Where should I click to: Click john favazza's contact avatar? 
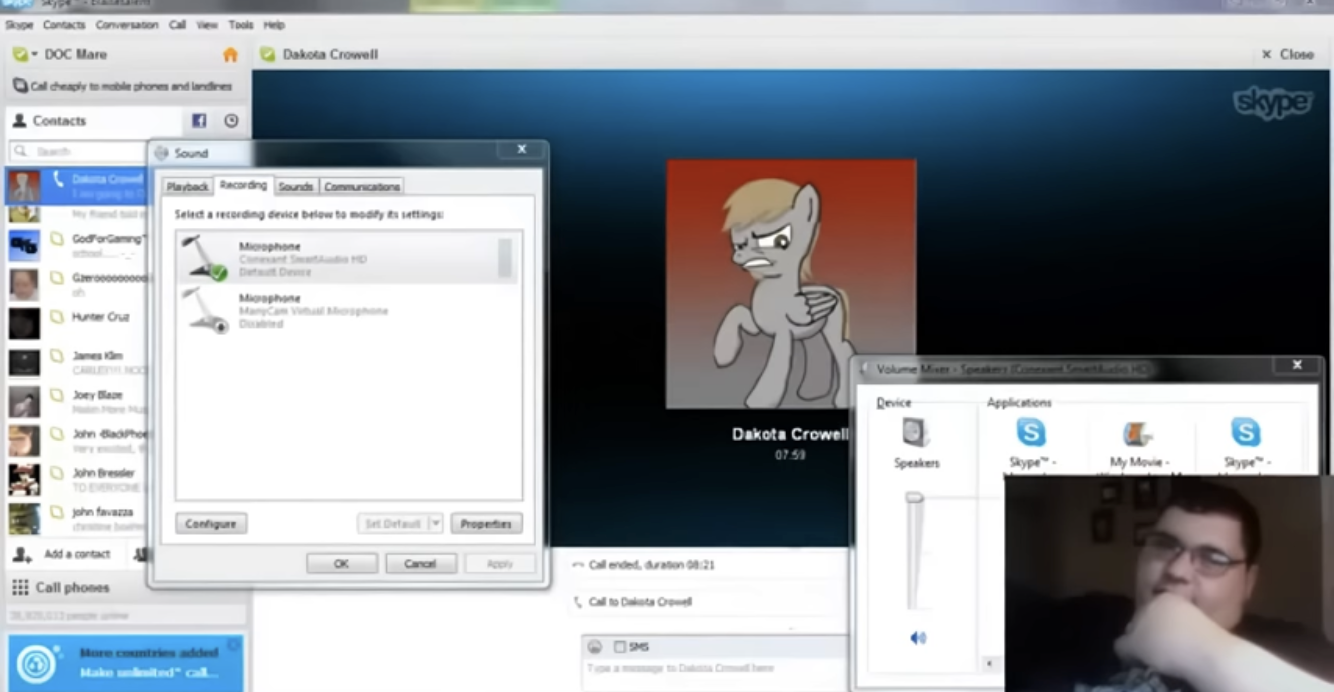click(x=24, y=518)
